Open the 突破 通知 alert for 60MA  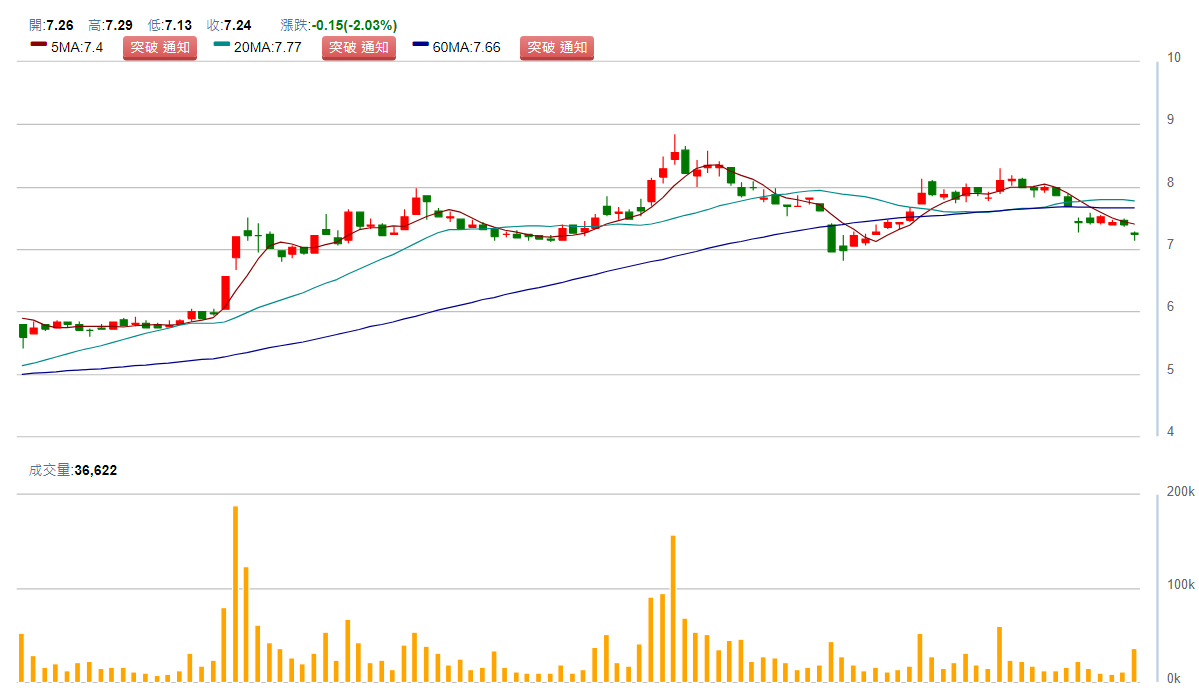557,47
